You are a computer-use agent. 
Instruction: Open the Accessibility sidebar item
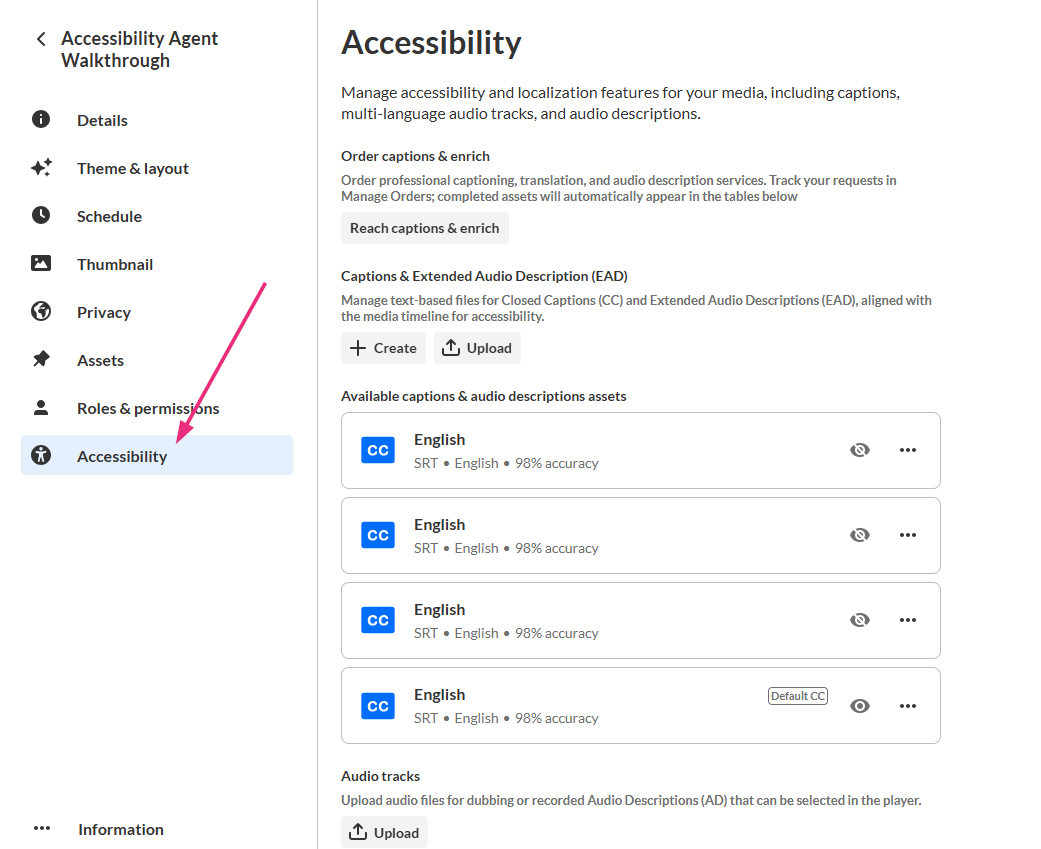click(x=122, y=456)
